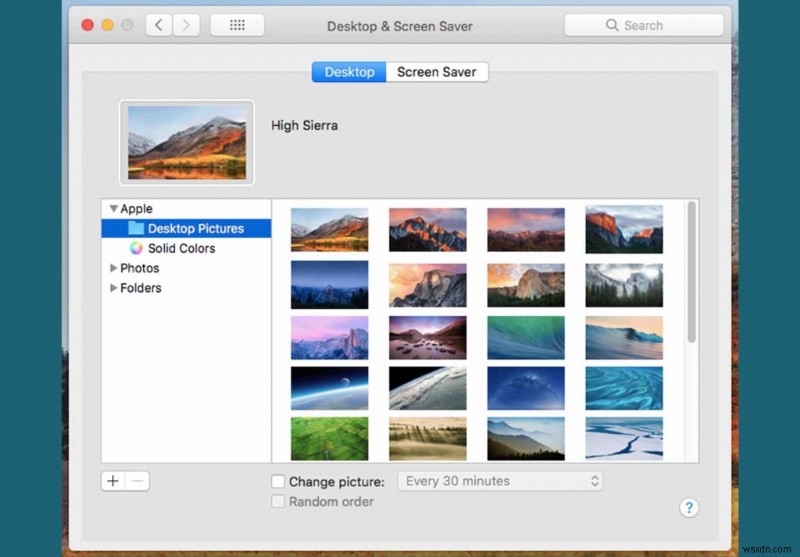Click the Solid Colors color wheel icon
The height and width of the screenshot is (557, 800).
(136, 248)
